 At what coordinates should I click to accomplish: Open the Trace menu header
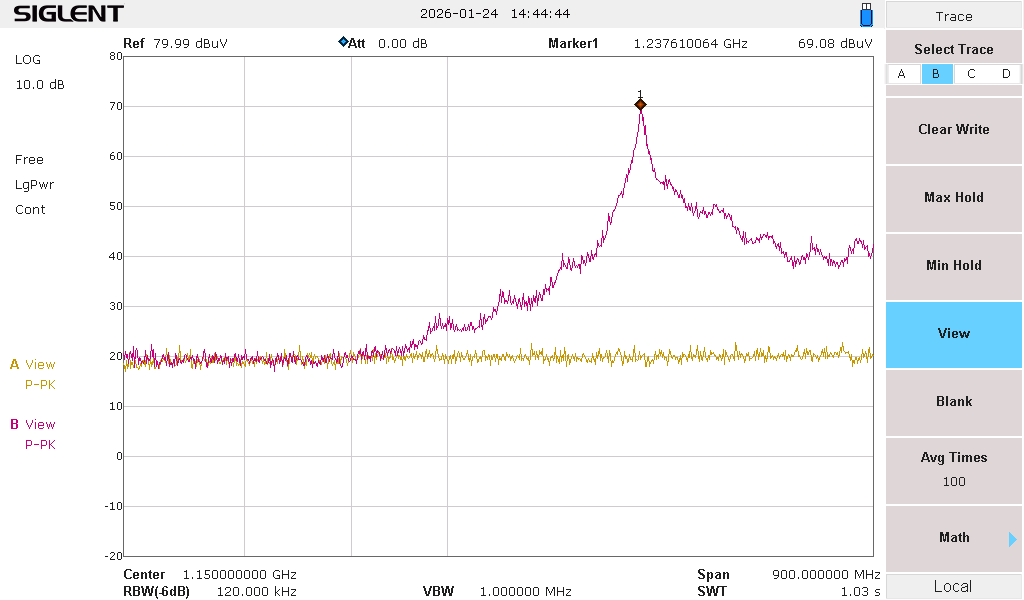[952, 16]
